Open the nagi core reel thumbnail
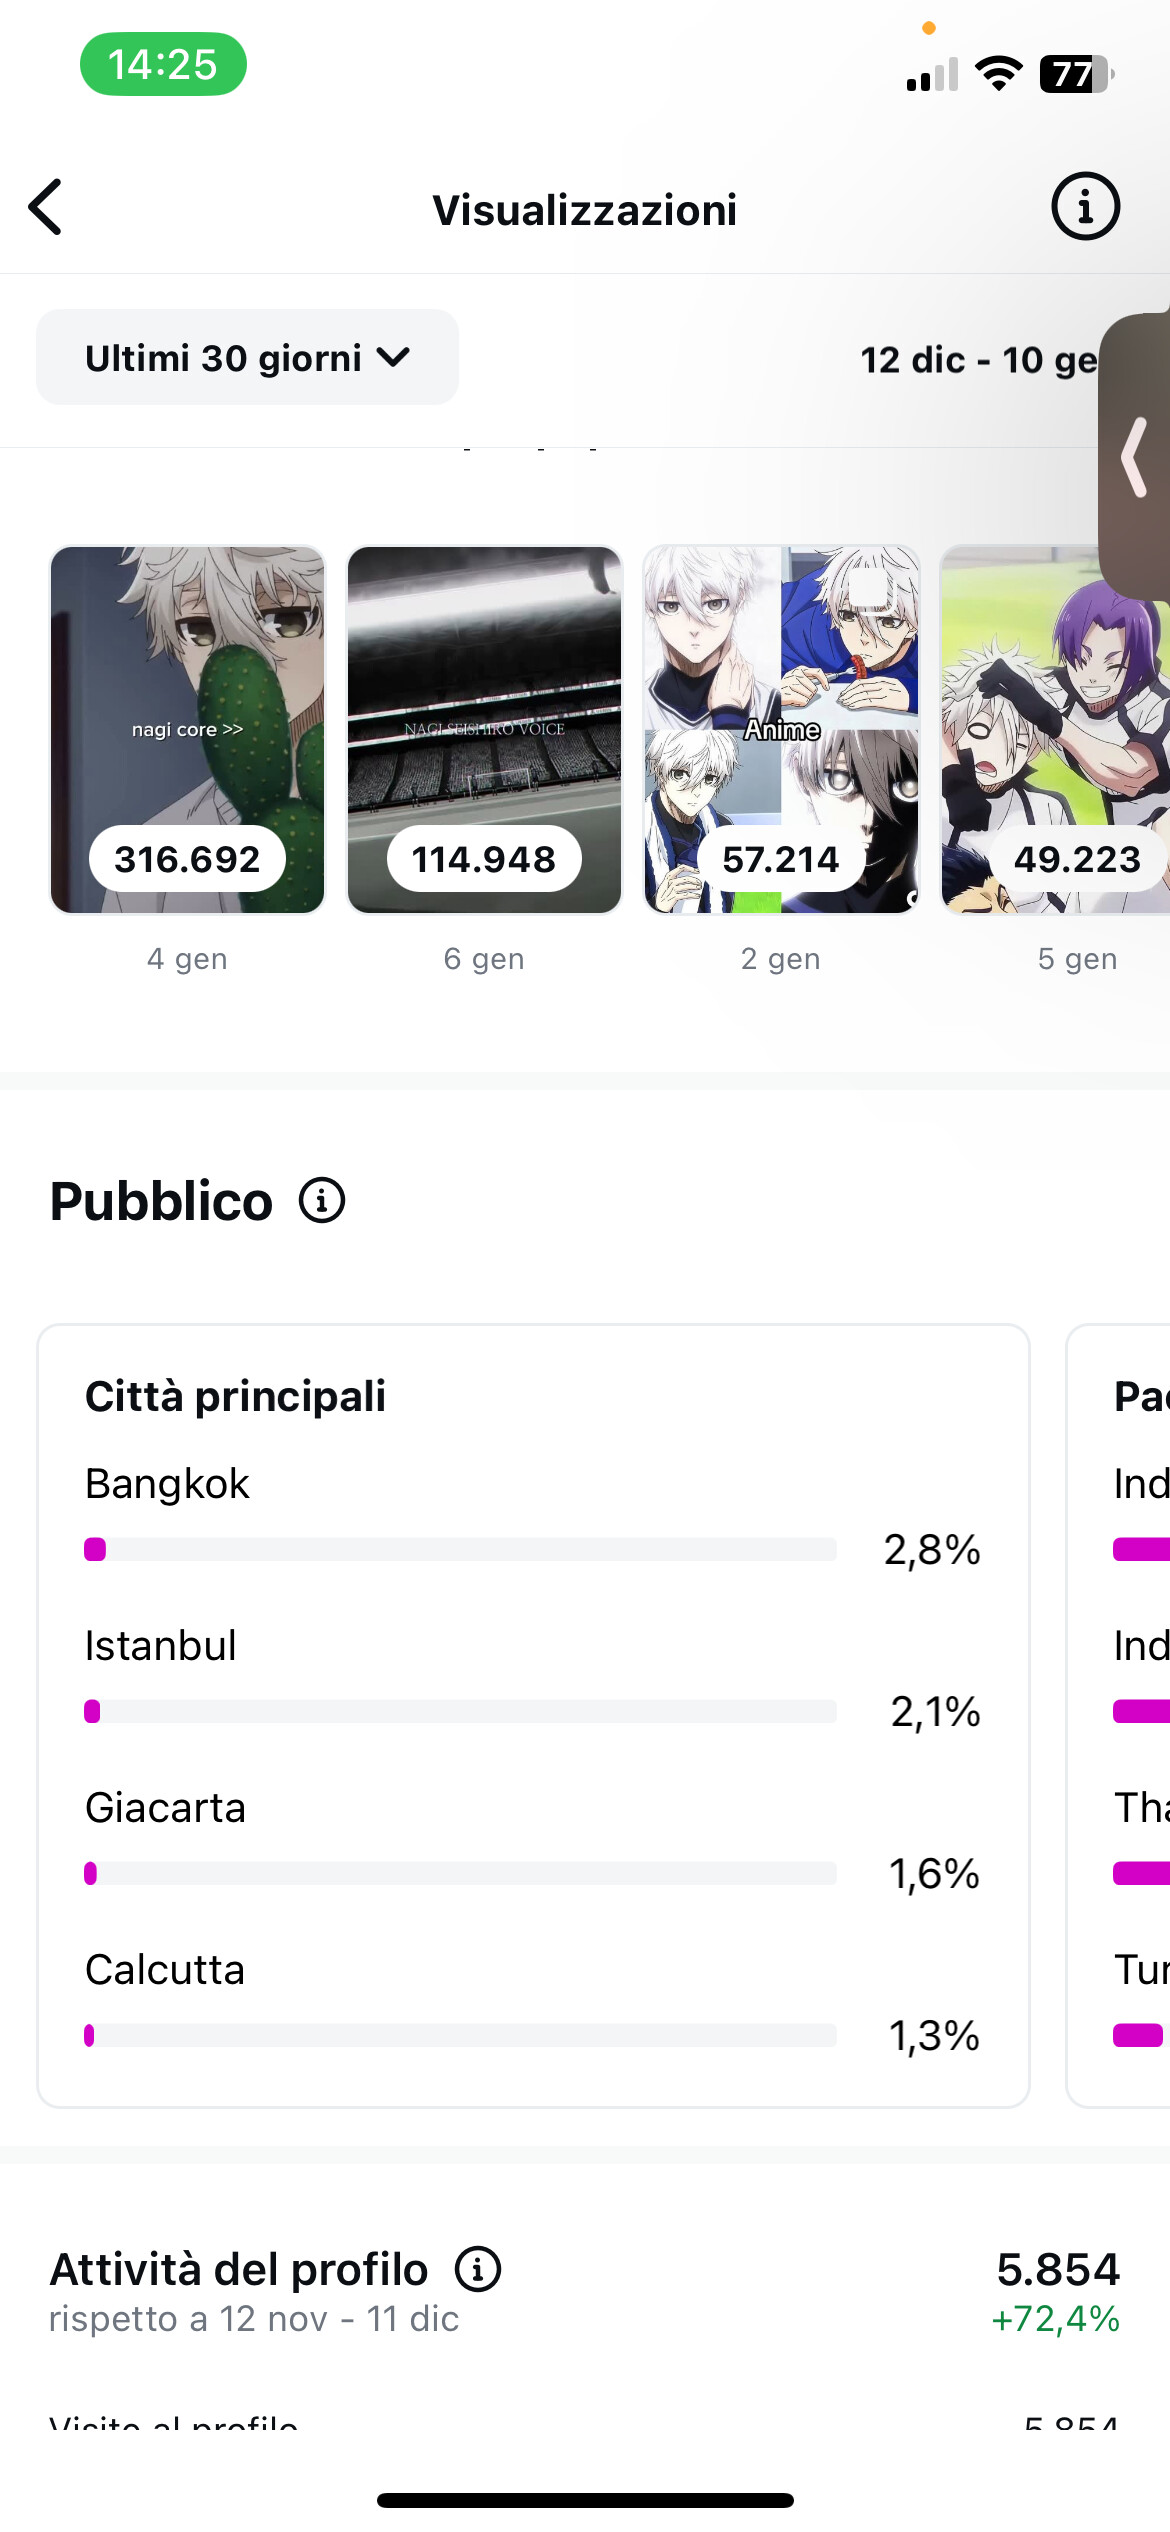 (188, 729)
